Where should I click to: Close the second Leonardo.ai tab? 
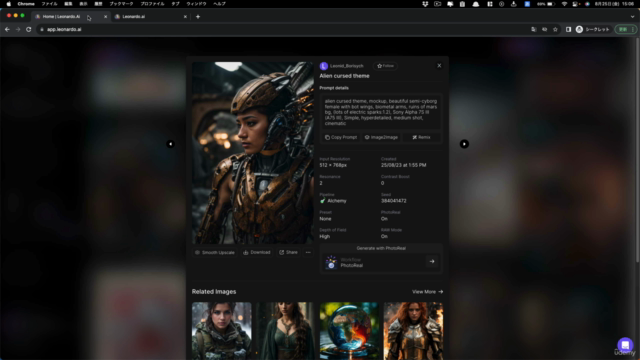coord(185,17)
